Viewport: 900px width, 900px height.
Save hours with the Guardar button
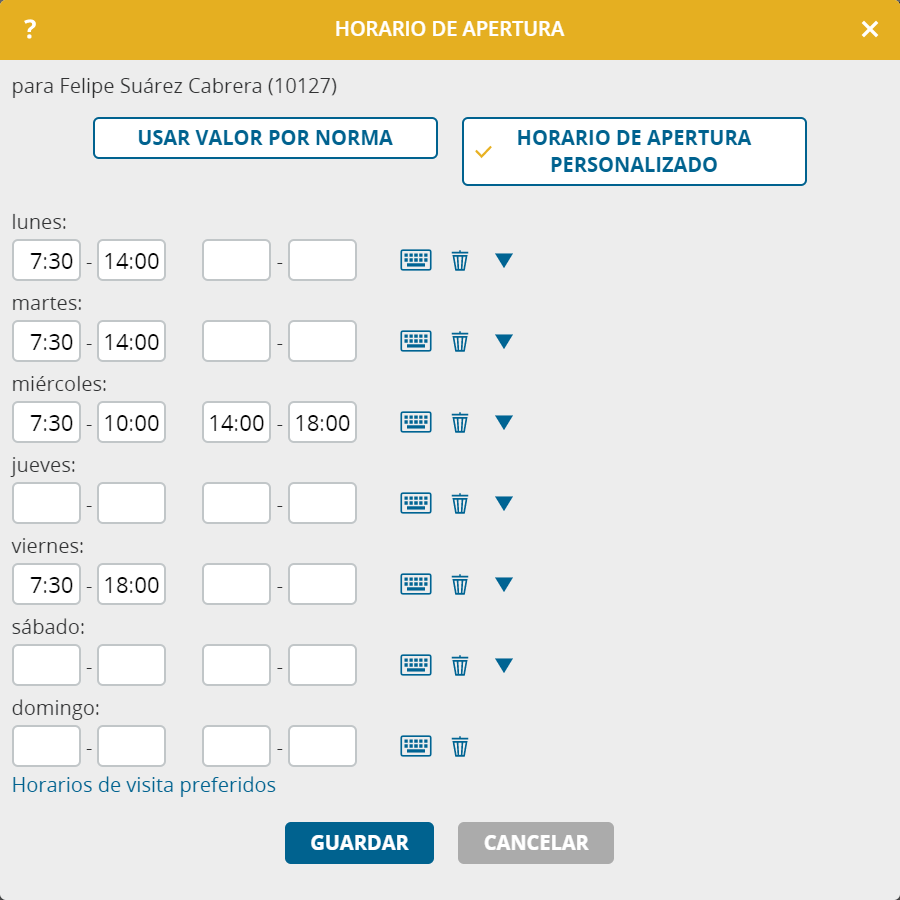click(x=359, y=843)
